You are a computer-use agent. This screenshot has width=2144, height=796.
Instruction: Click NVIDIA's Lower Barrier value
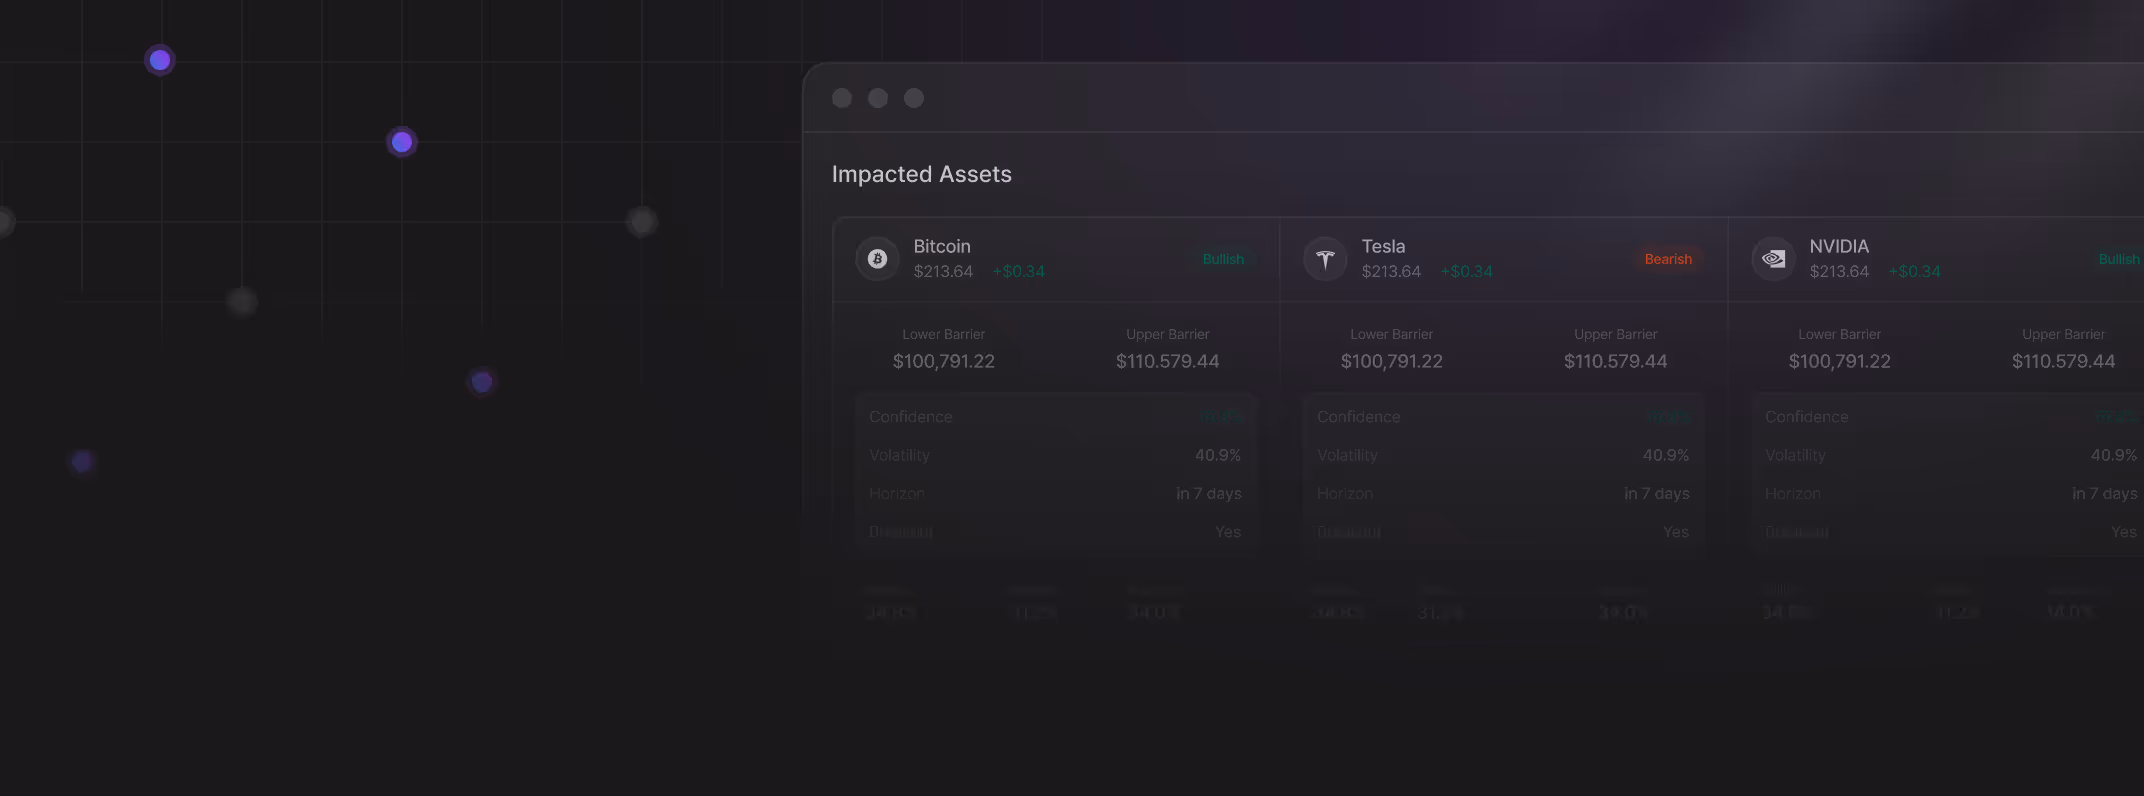tap(1840, 361)
